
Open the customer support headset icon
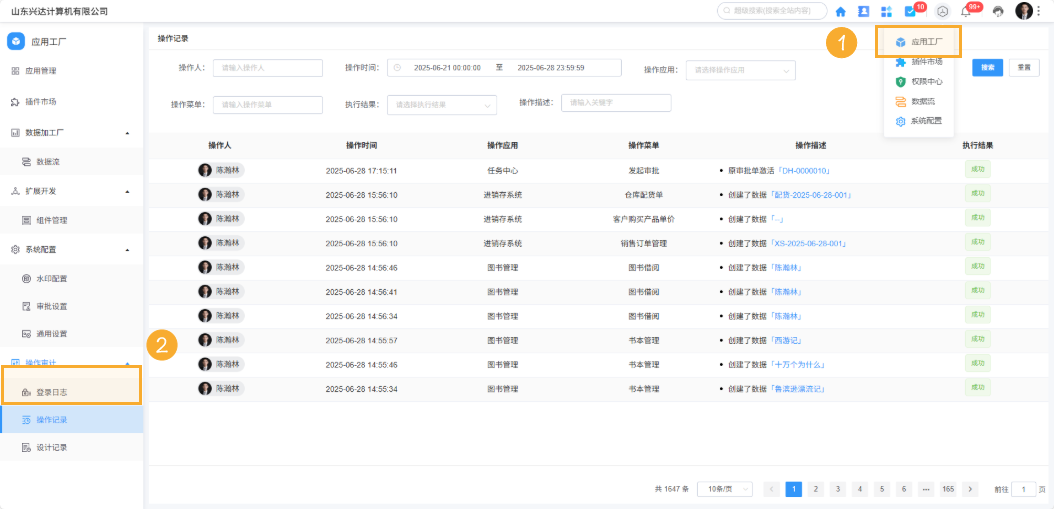click(998, 11)
